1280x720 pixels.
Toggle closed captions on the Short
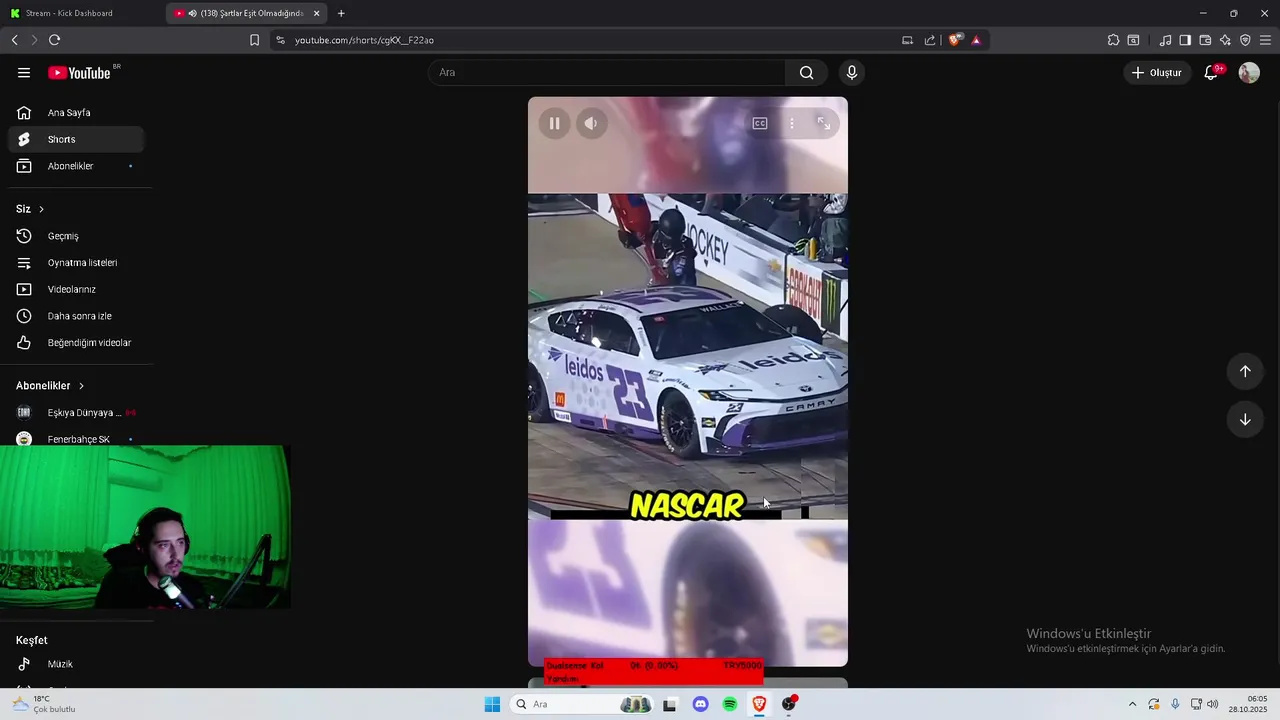760,123
